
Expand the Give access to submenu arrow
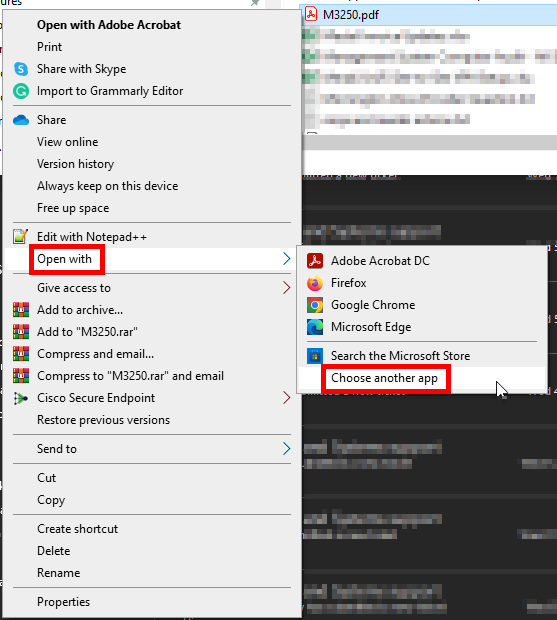coord(287,287)
